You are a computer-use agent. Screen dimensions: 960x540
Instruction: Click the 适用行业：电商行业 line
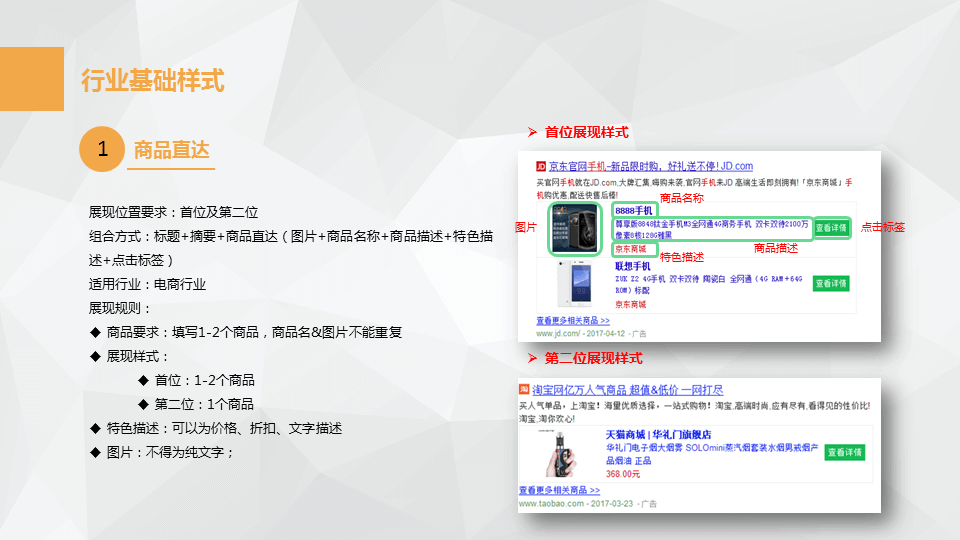[x=147, y=284]
